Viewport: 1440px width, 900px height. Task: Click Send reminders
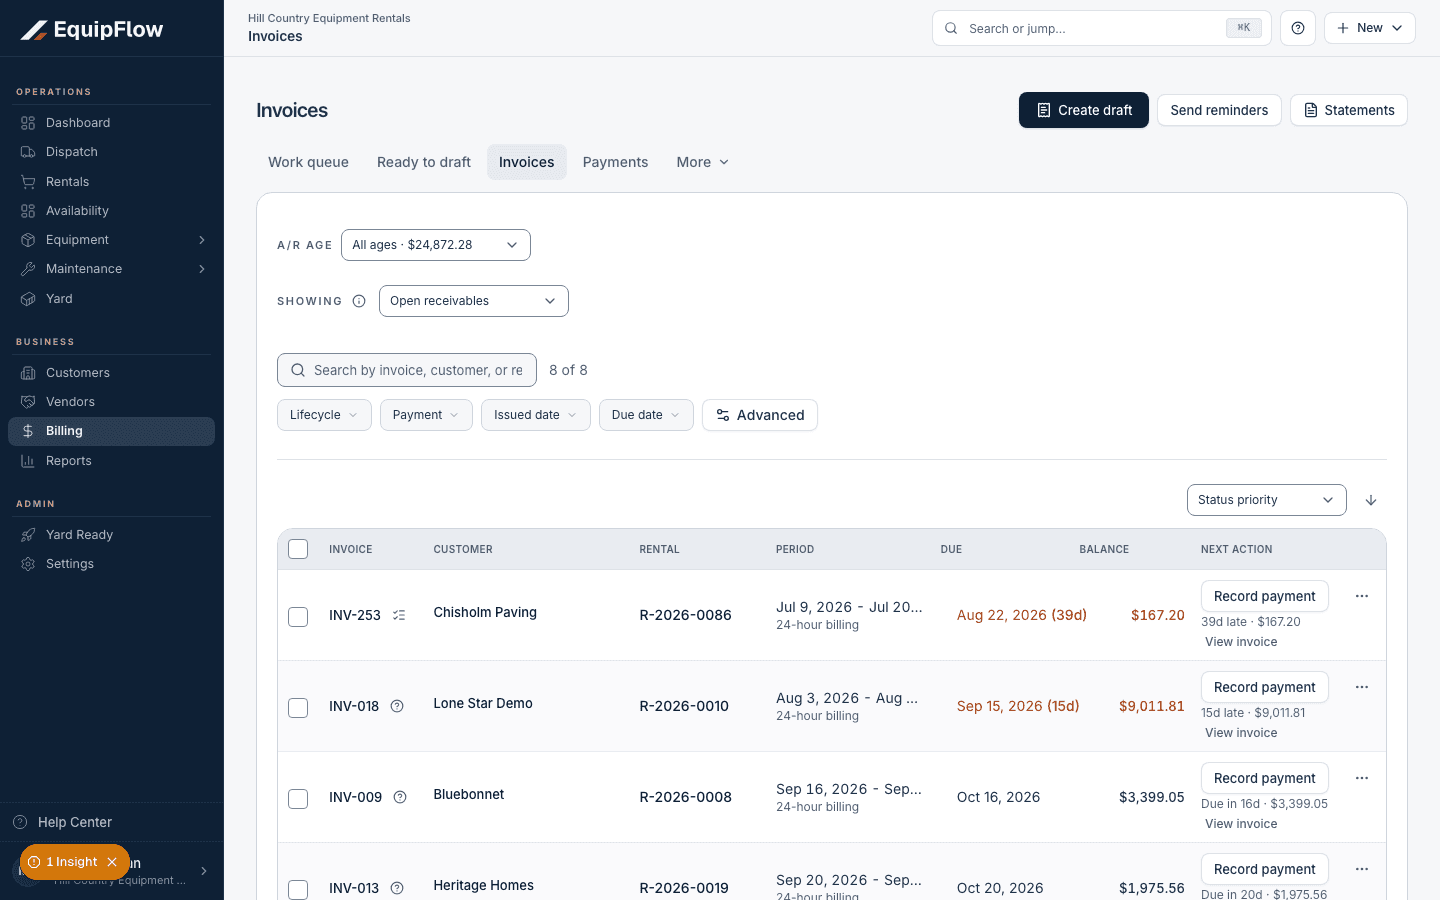[1219, 110]
